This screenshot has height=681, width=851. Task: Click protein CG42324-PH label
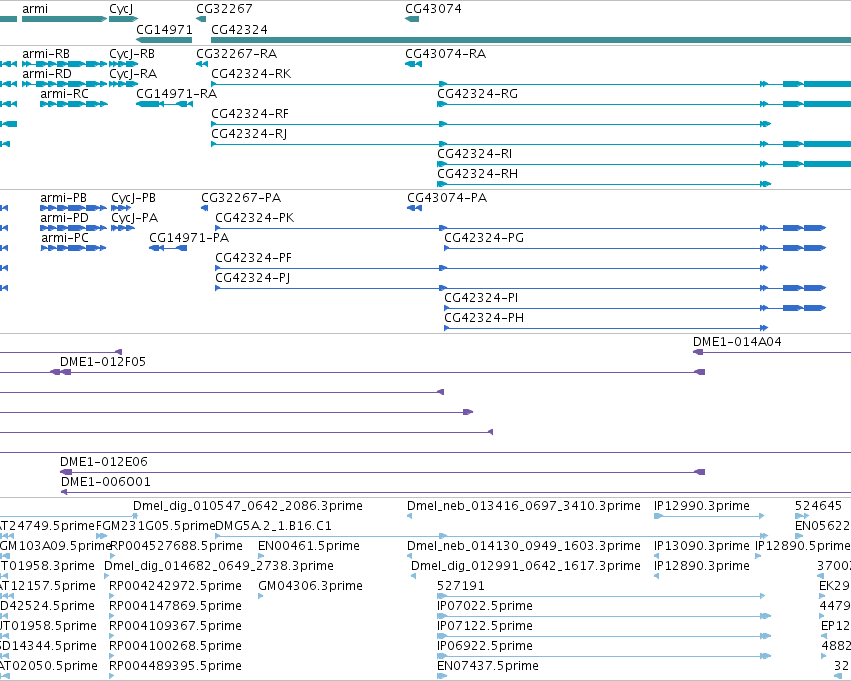[x=484, y=319]
